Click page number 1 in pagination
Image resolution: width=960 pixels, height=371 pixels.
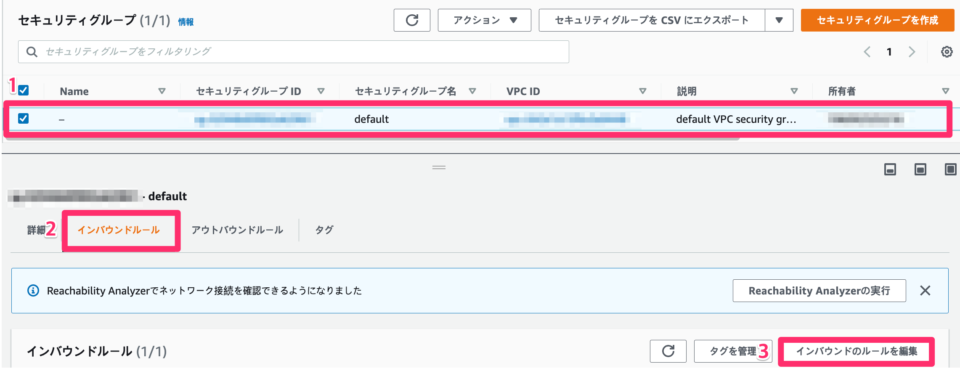click(x=889, y=52)
